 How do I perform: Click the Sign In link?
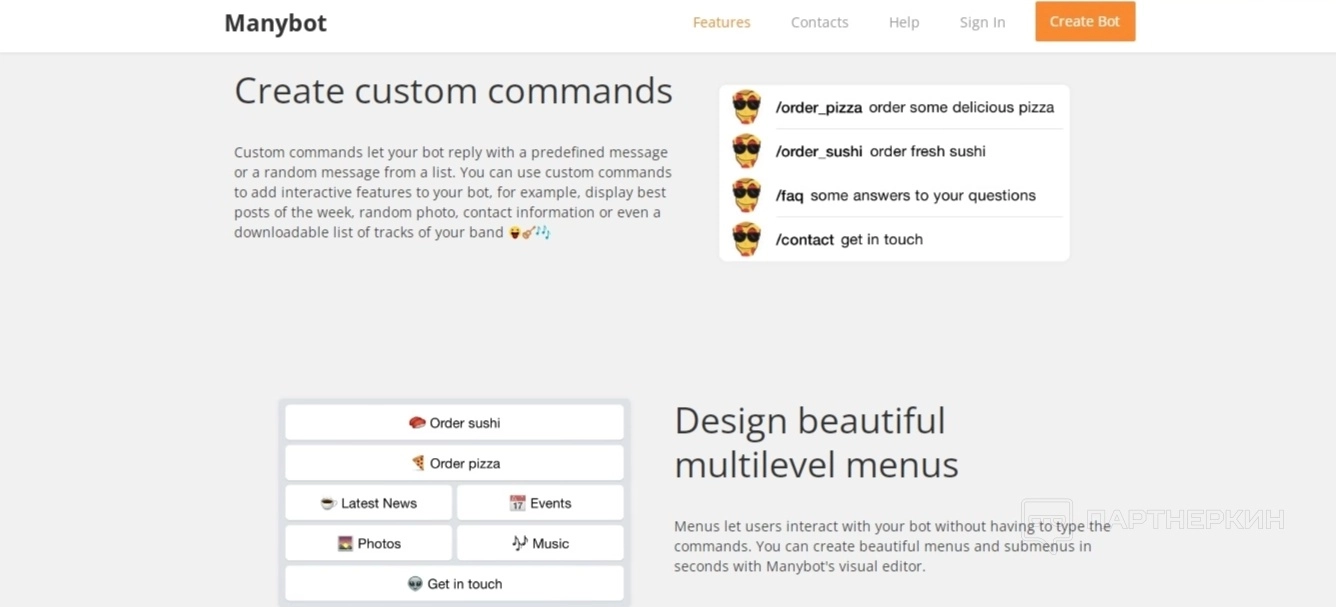point(982,22)
